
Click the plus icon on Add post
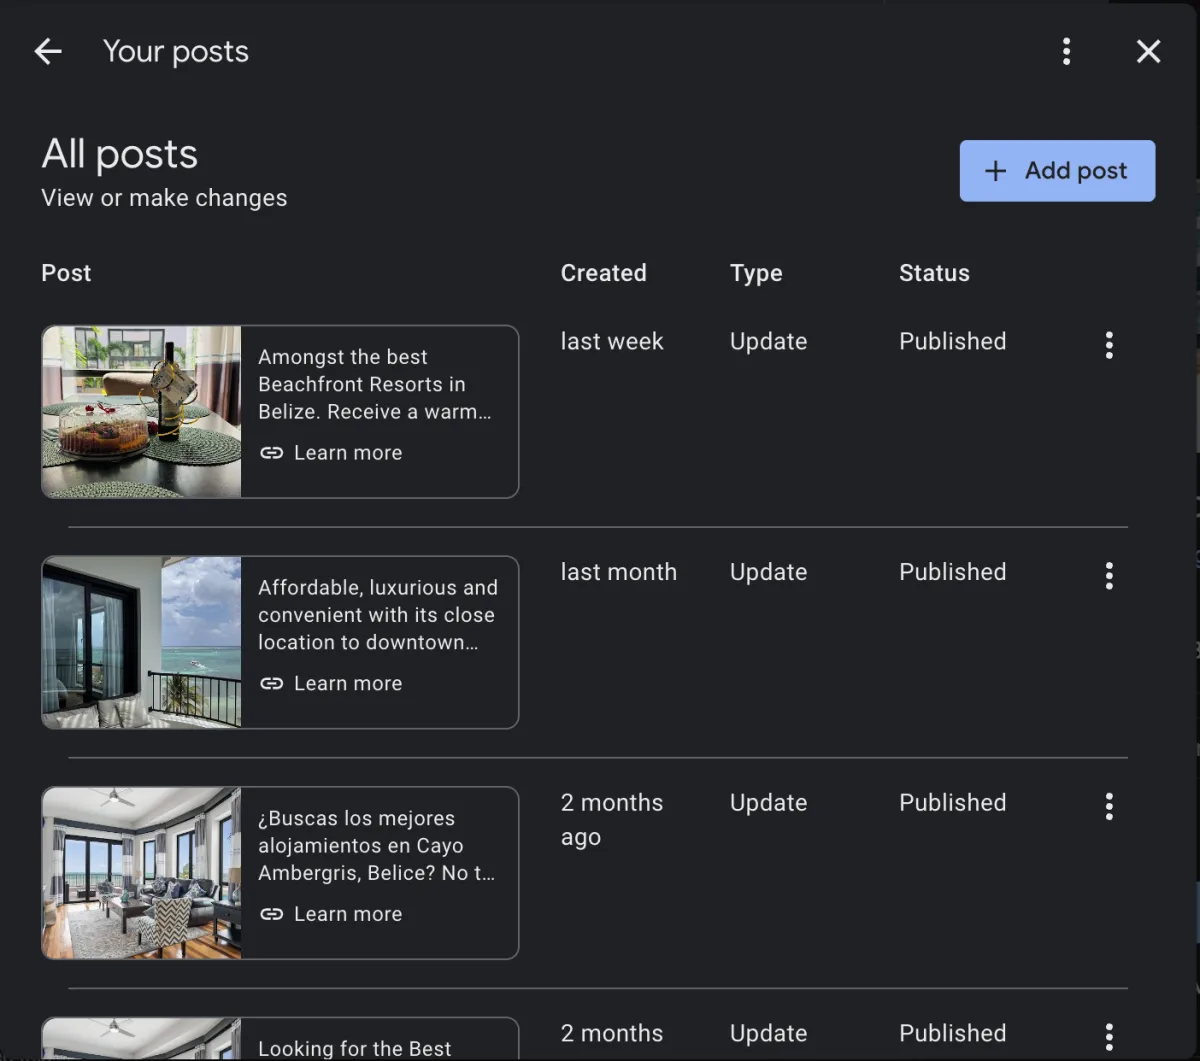coord(995,171)
